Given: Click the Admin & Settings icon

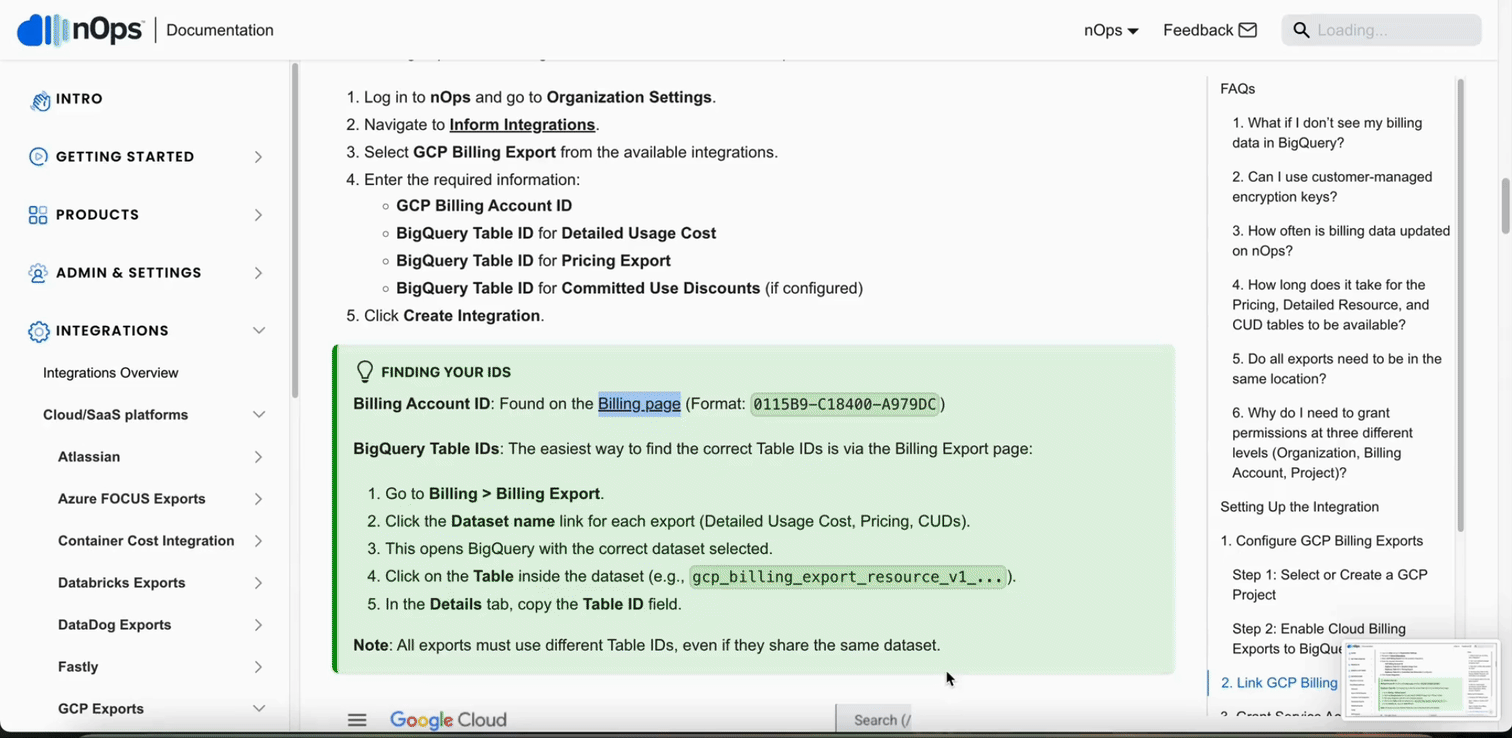Looking at the screenshot, I should coord(37,272).
